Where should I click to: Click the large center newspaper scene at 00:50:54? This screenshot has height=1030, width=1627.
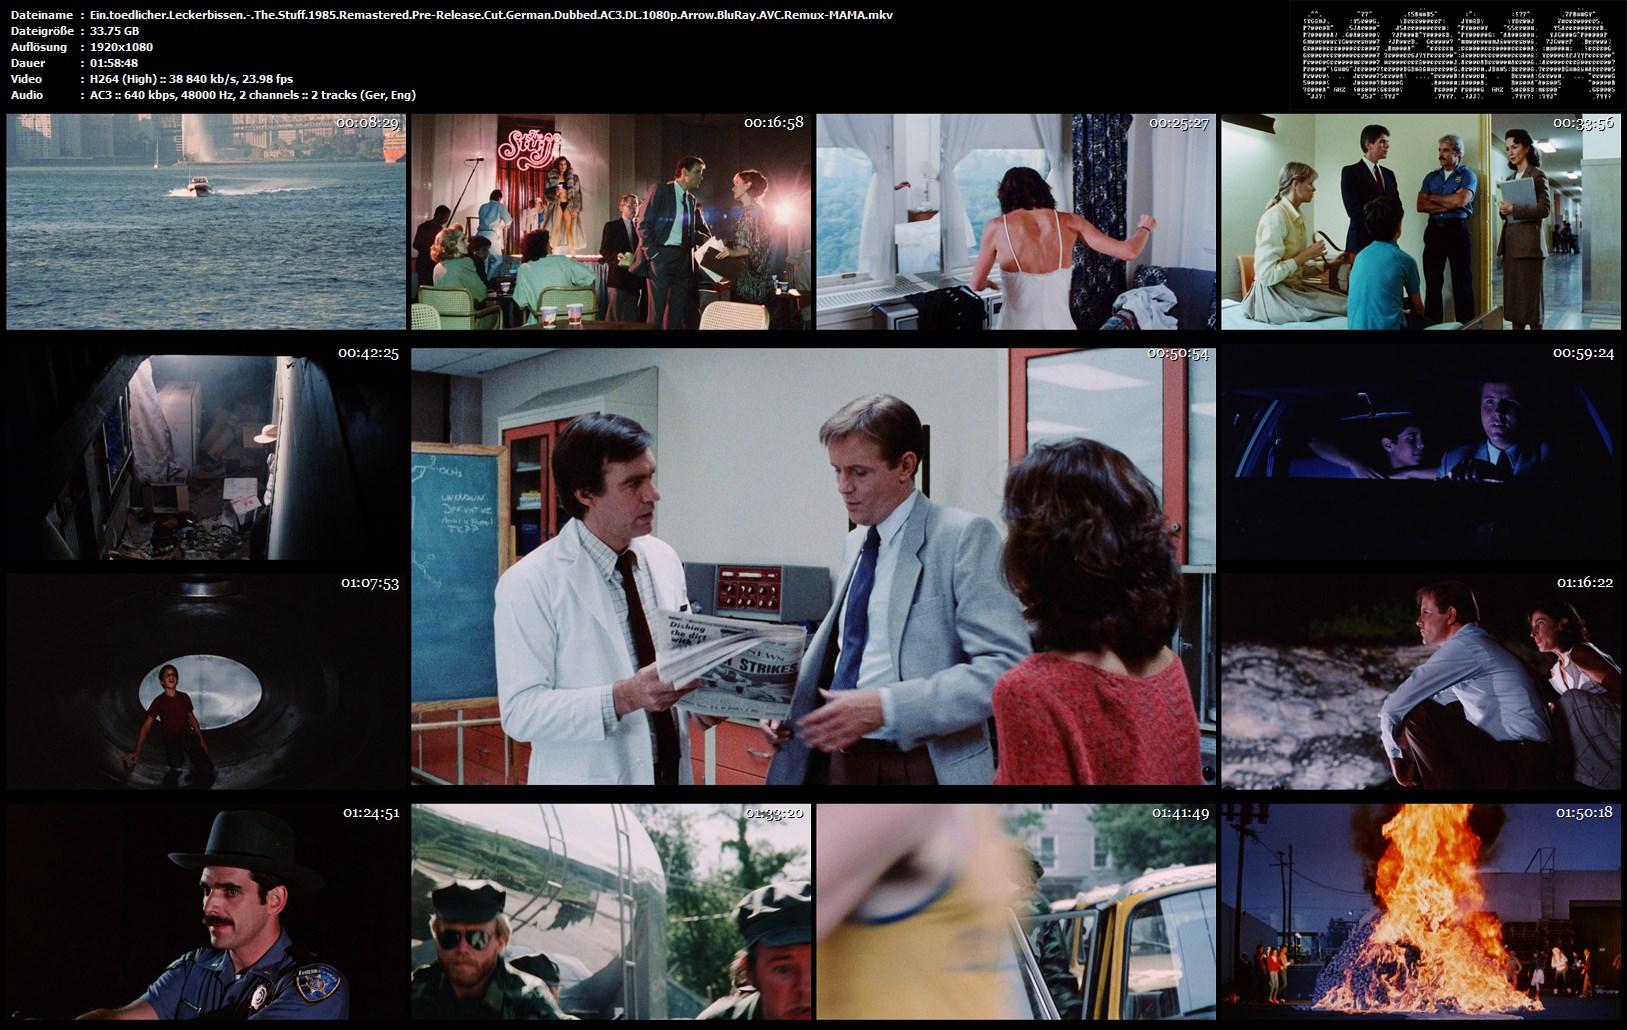coord(813,567)
